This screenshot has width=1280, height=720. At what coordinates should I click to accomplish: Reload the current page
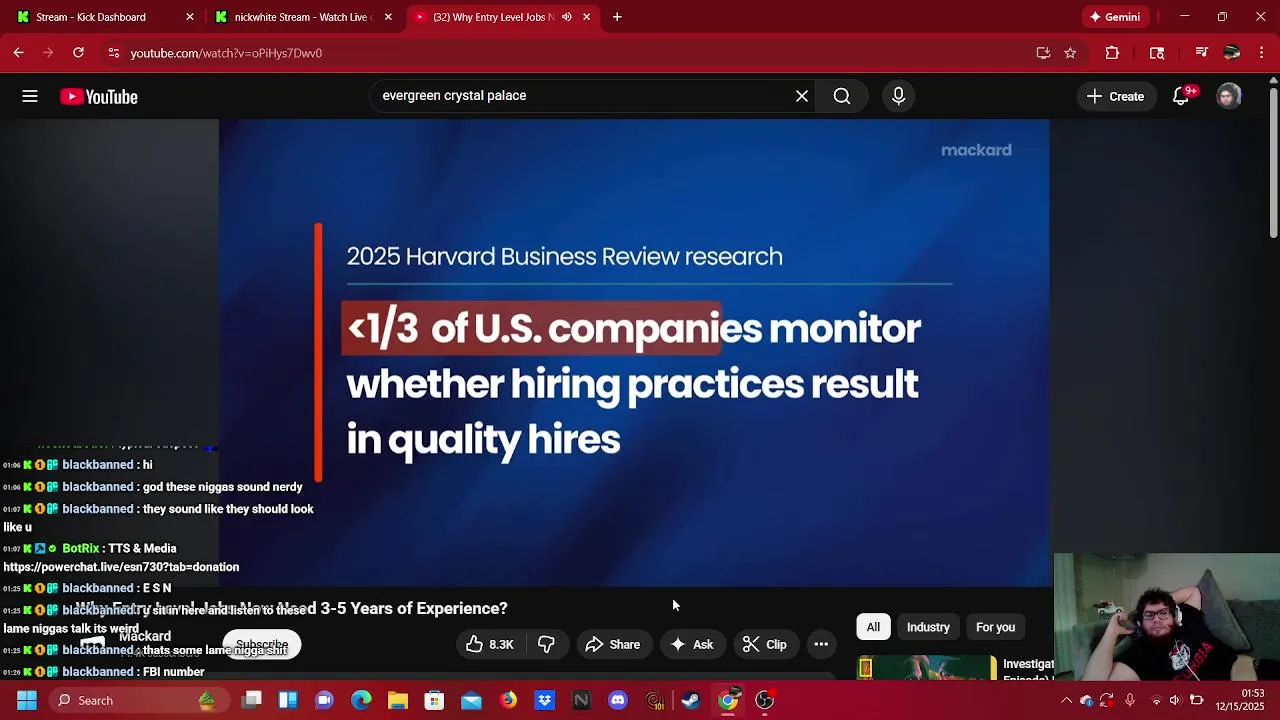pos(78,53)
